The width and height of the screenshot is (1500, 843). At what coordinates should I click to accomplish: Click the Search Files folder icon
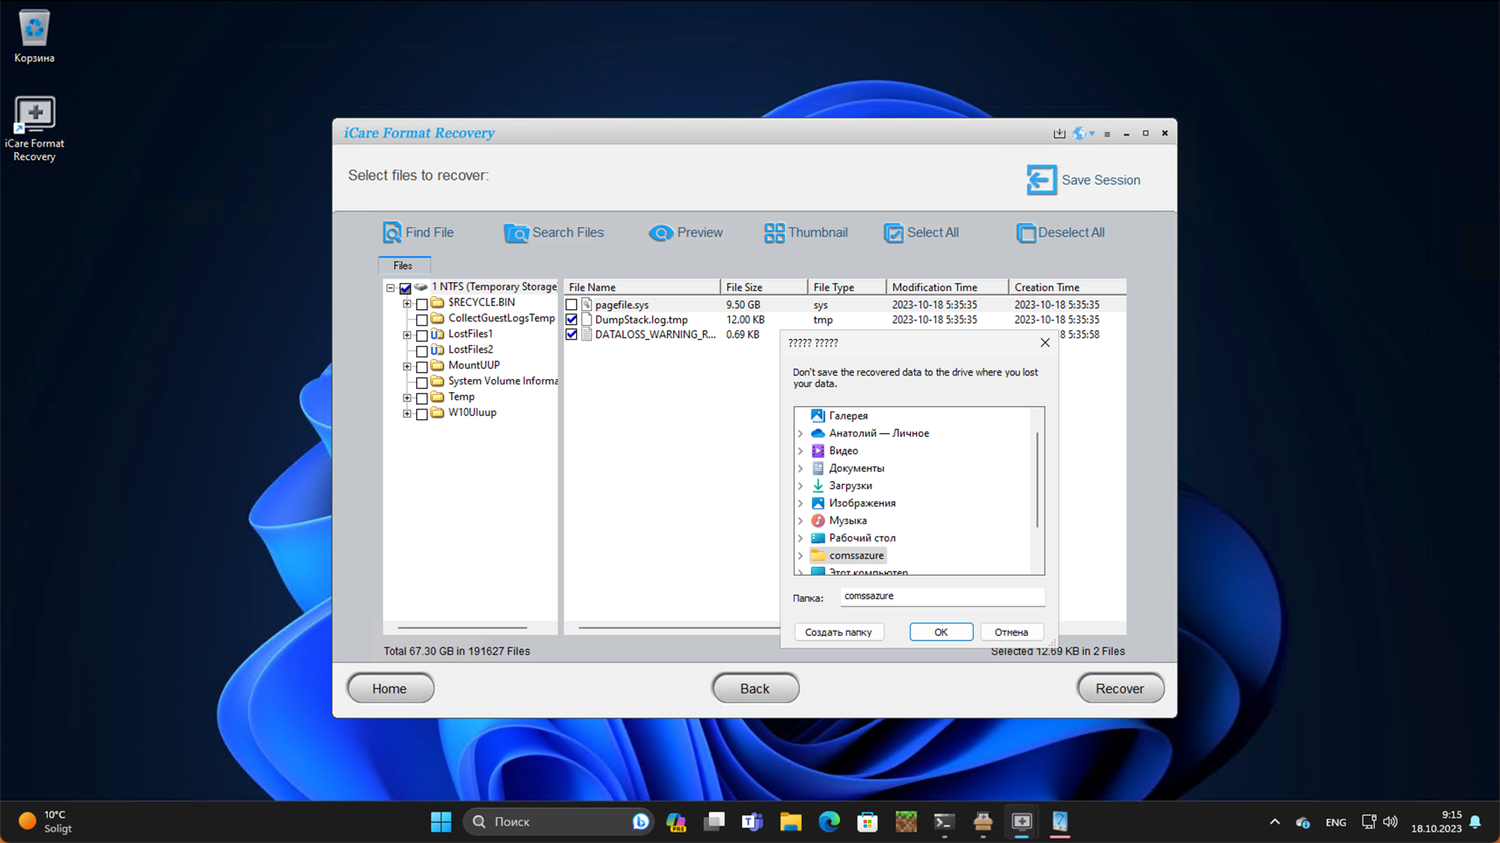[516, 233]
